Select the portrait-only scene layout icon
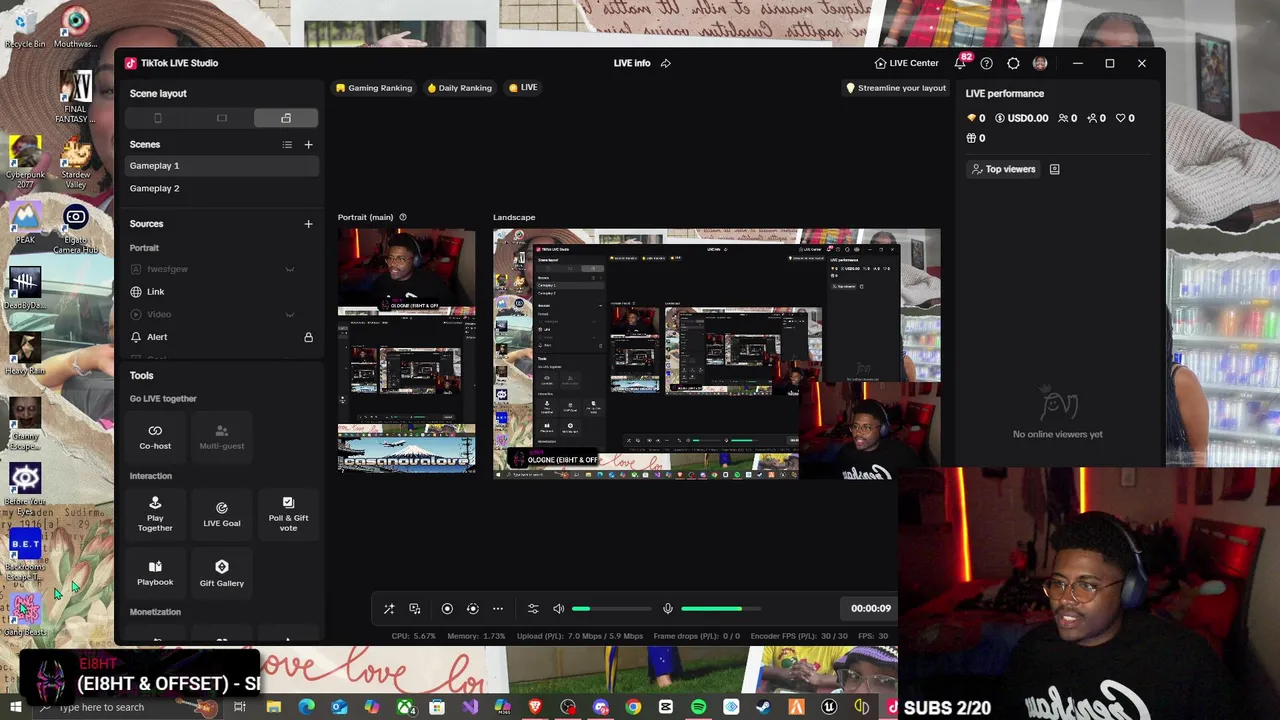1280x720 pixels. click(158, 118)
